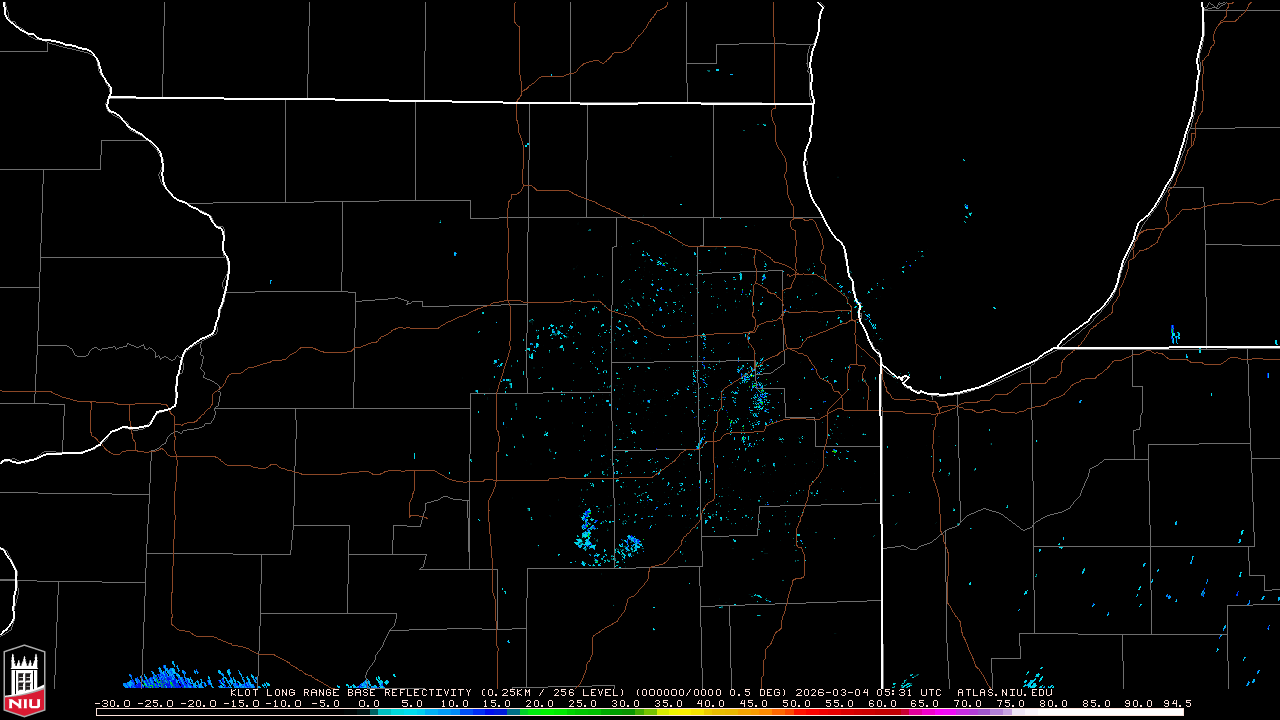
Task: Click the '94.5' scale label
Action: [x=1177, y=703]
